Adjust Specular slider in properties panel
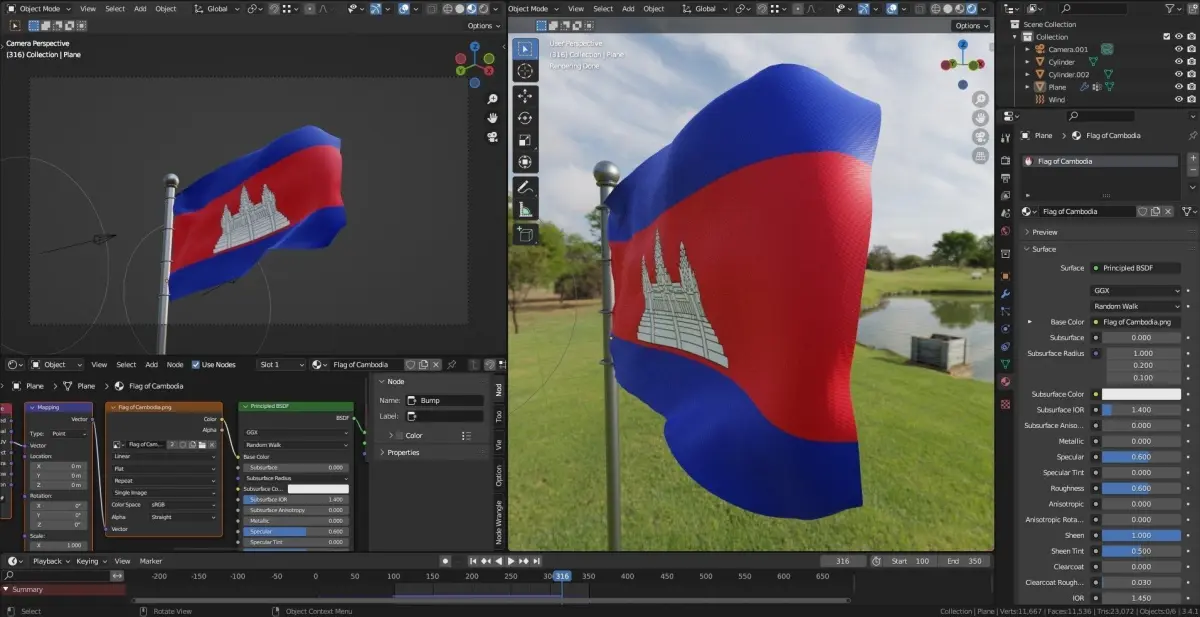Image resolution: width=1200 pixels, height=617 pixels. 1141,457
